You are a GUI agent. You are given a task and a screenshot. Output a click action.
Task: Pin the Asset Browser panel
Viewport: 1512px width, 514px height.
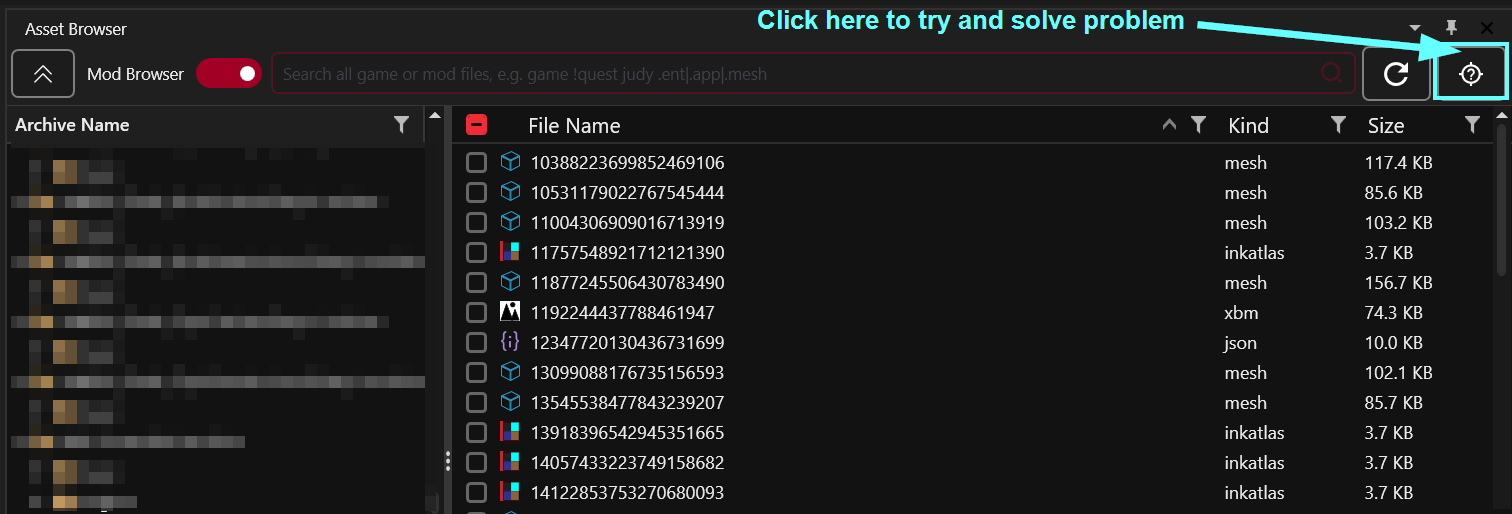pos(1452,28)
